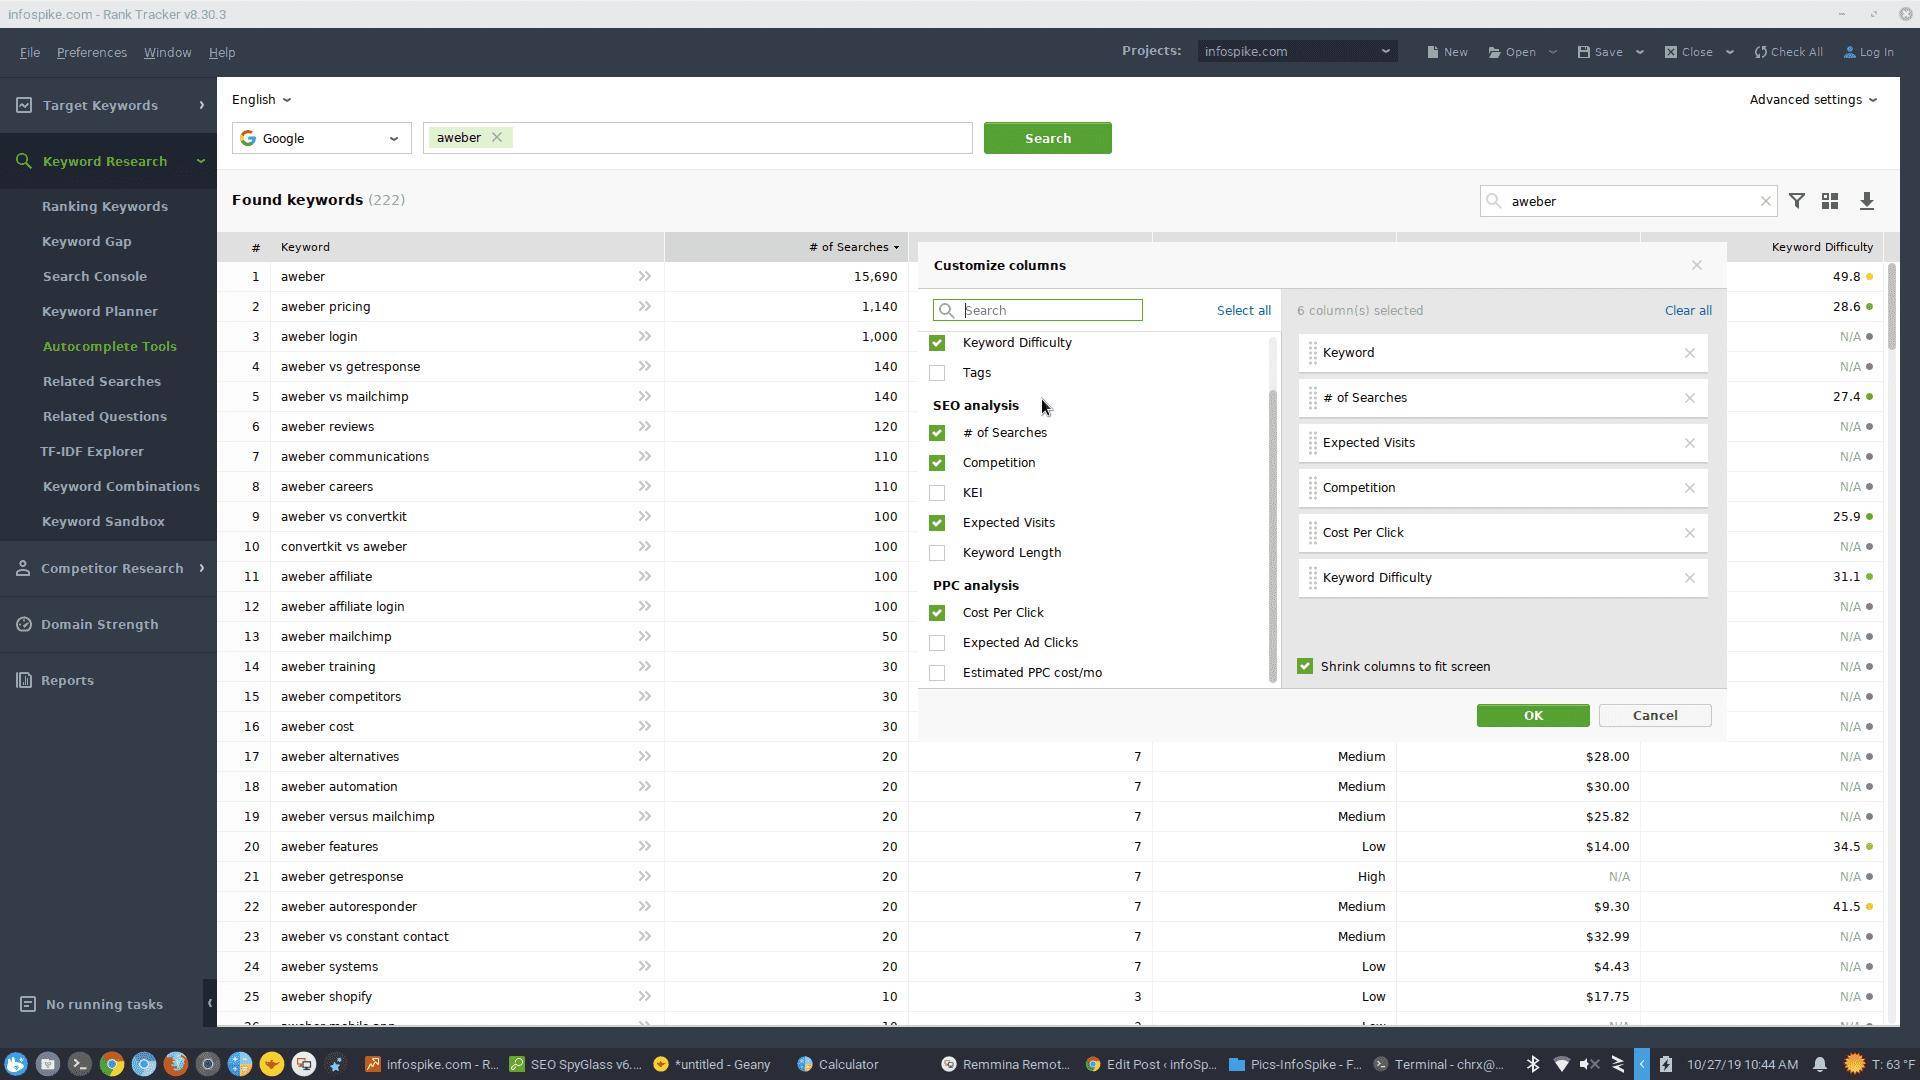The height and width of the screenshot is (1080, 1920).
Task: Open the Help menu
Action: click(x=222, y=52)
